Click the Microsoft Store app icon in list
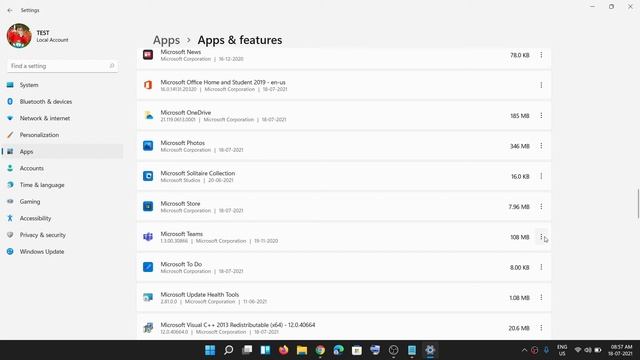Screen dimensions: 640x360 [x=148, y=207]
